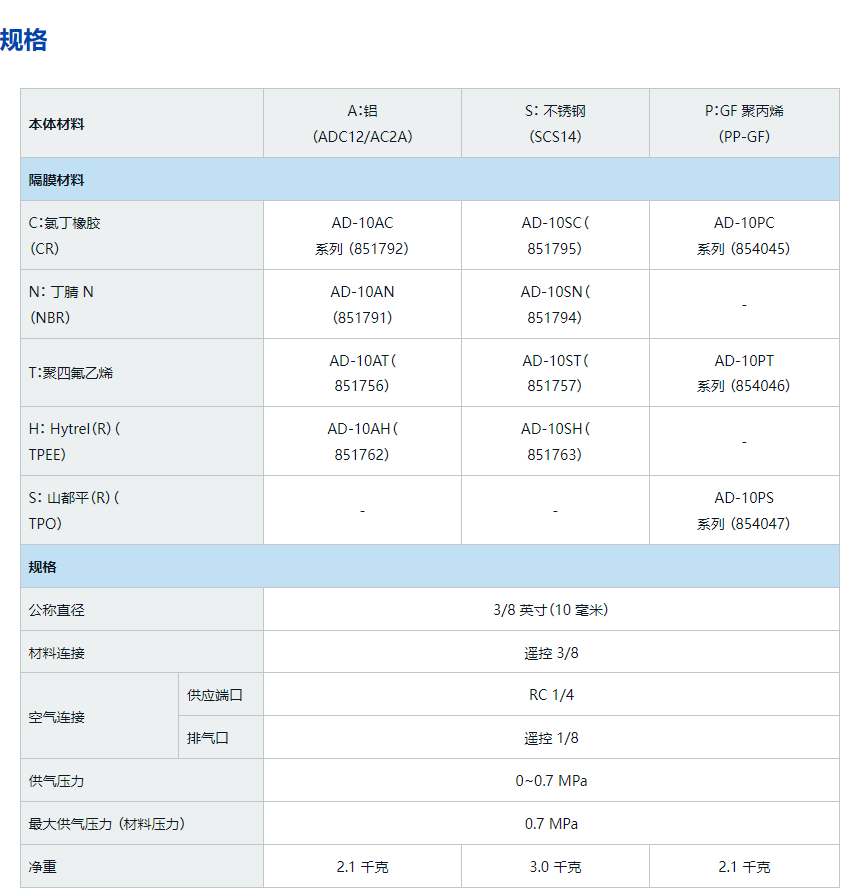The width and height of the screenshot is (846, 896).
Task: Open the AD-10ST (851757) entry
Action: [555, 372]
